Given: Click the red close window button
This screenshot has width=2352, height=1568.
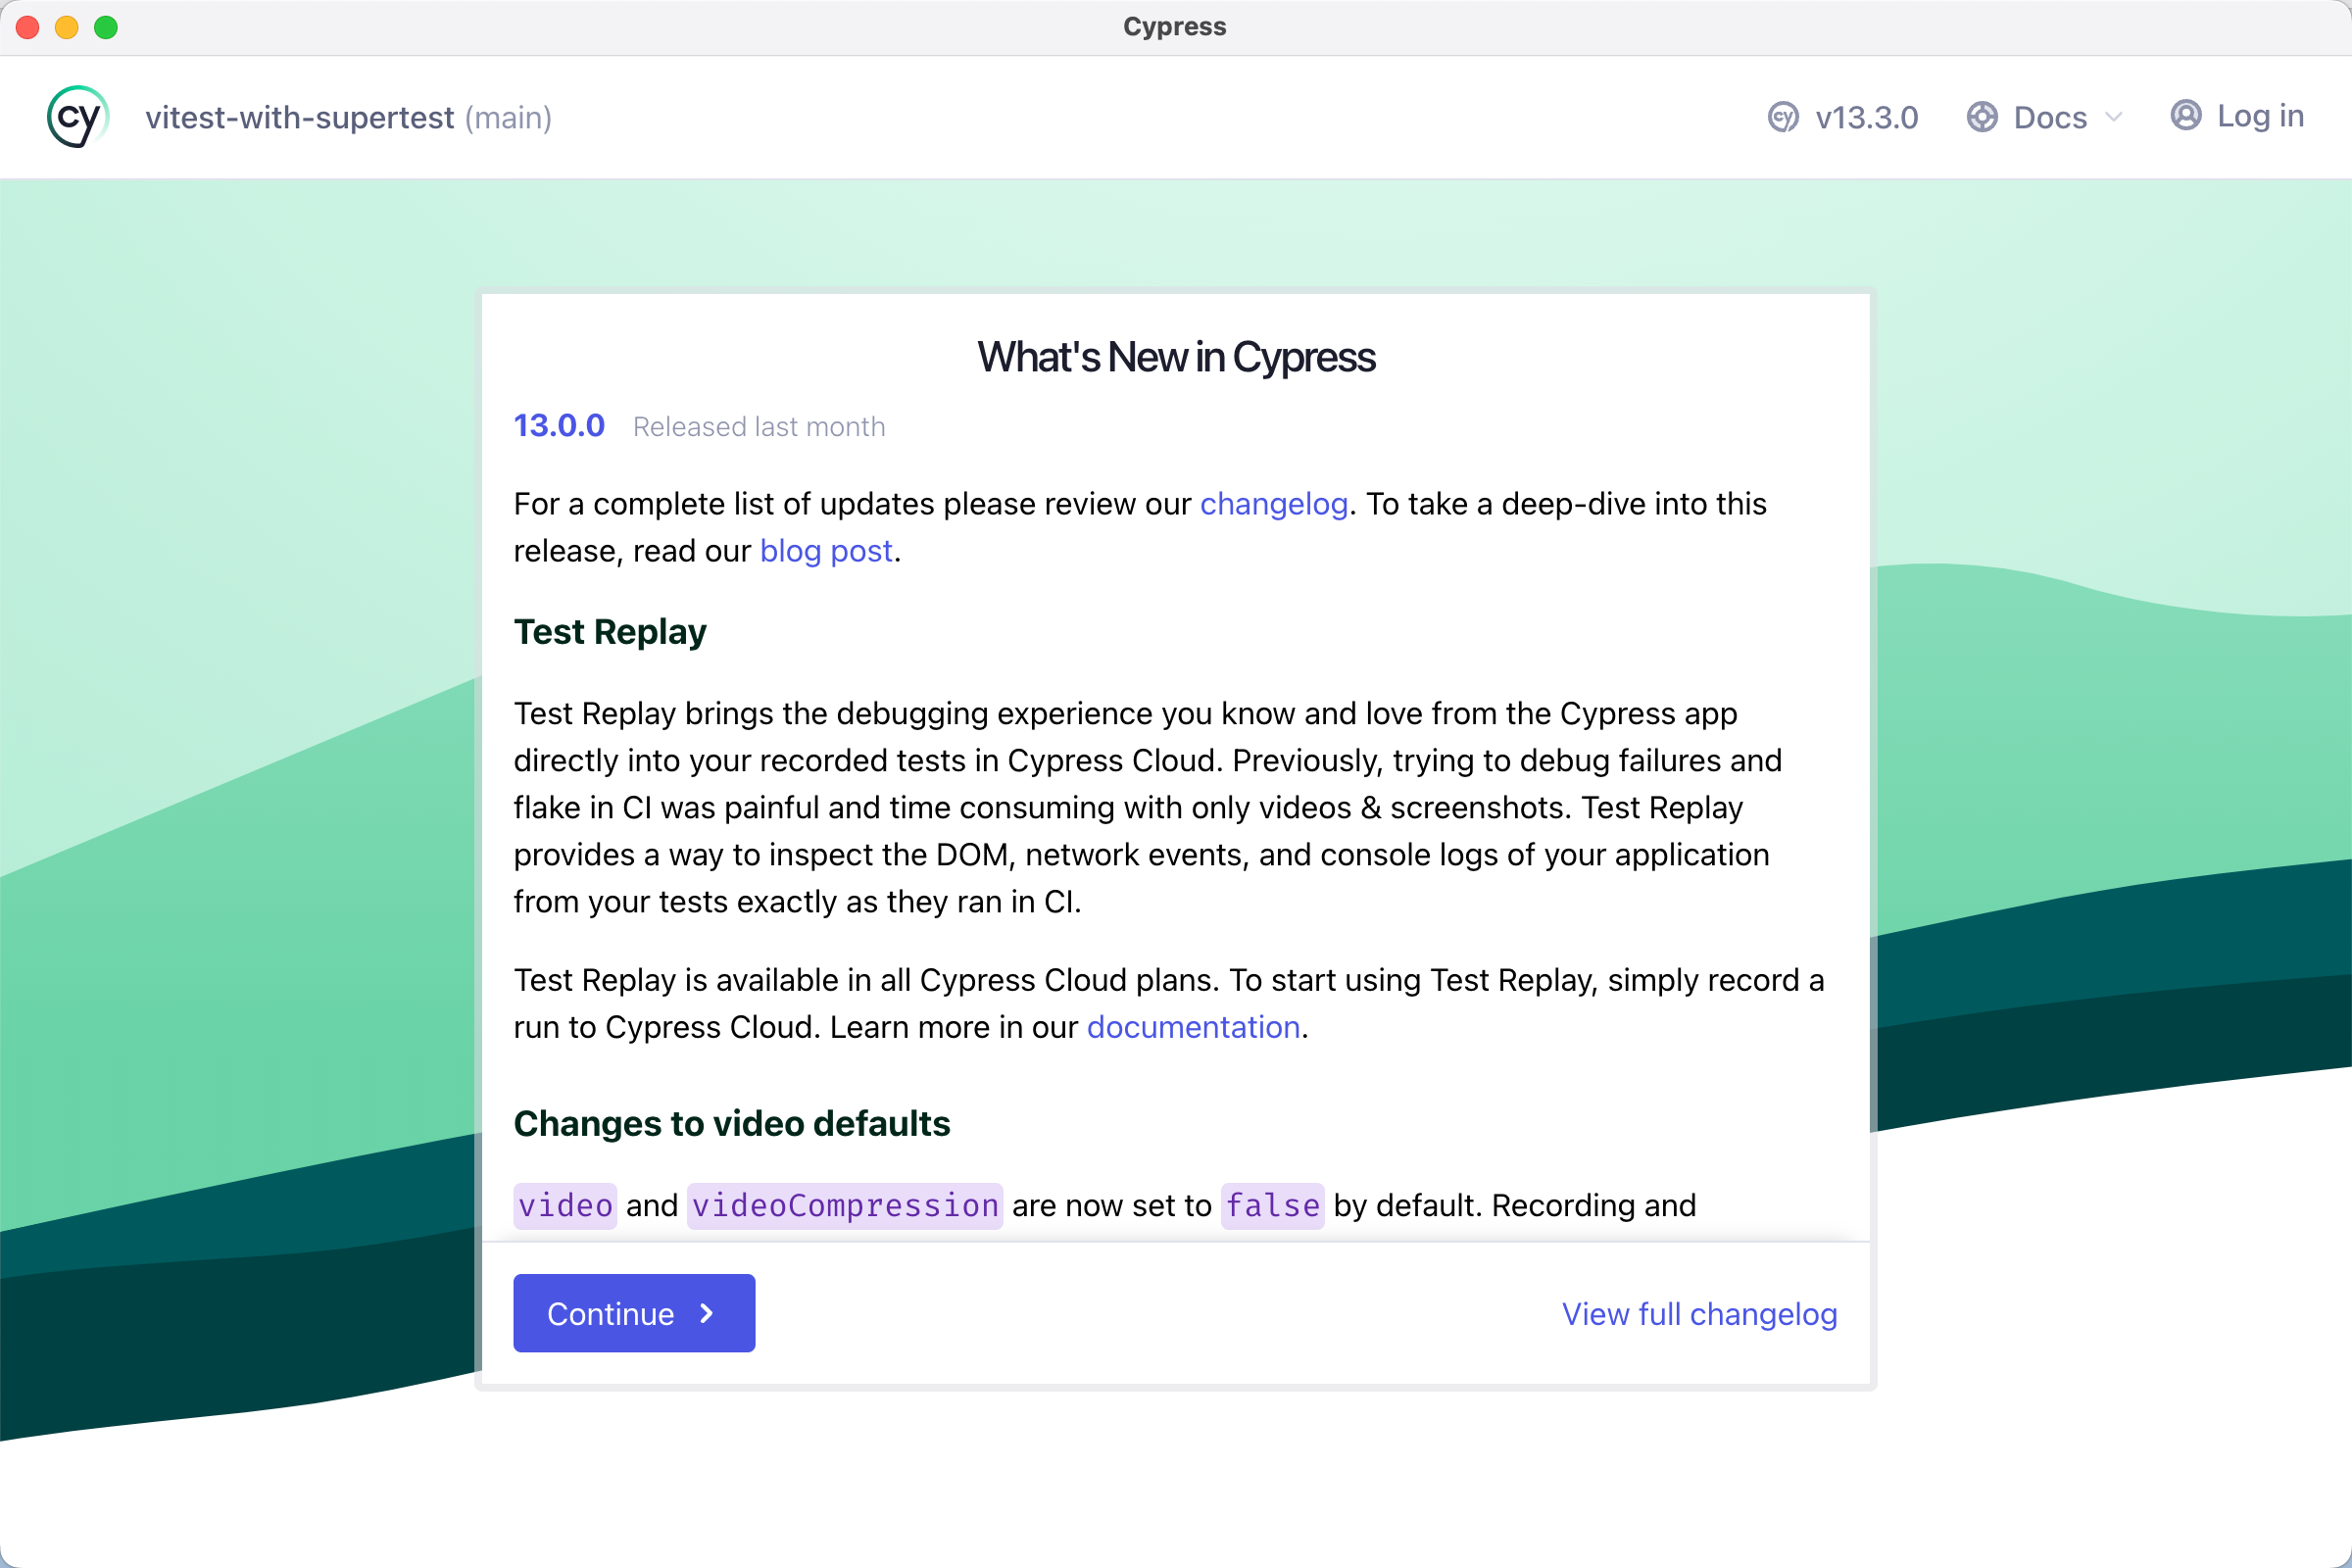Looking at the screenshot, I should pos(28,27).
